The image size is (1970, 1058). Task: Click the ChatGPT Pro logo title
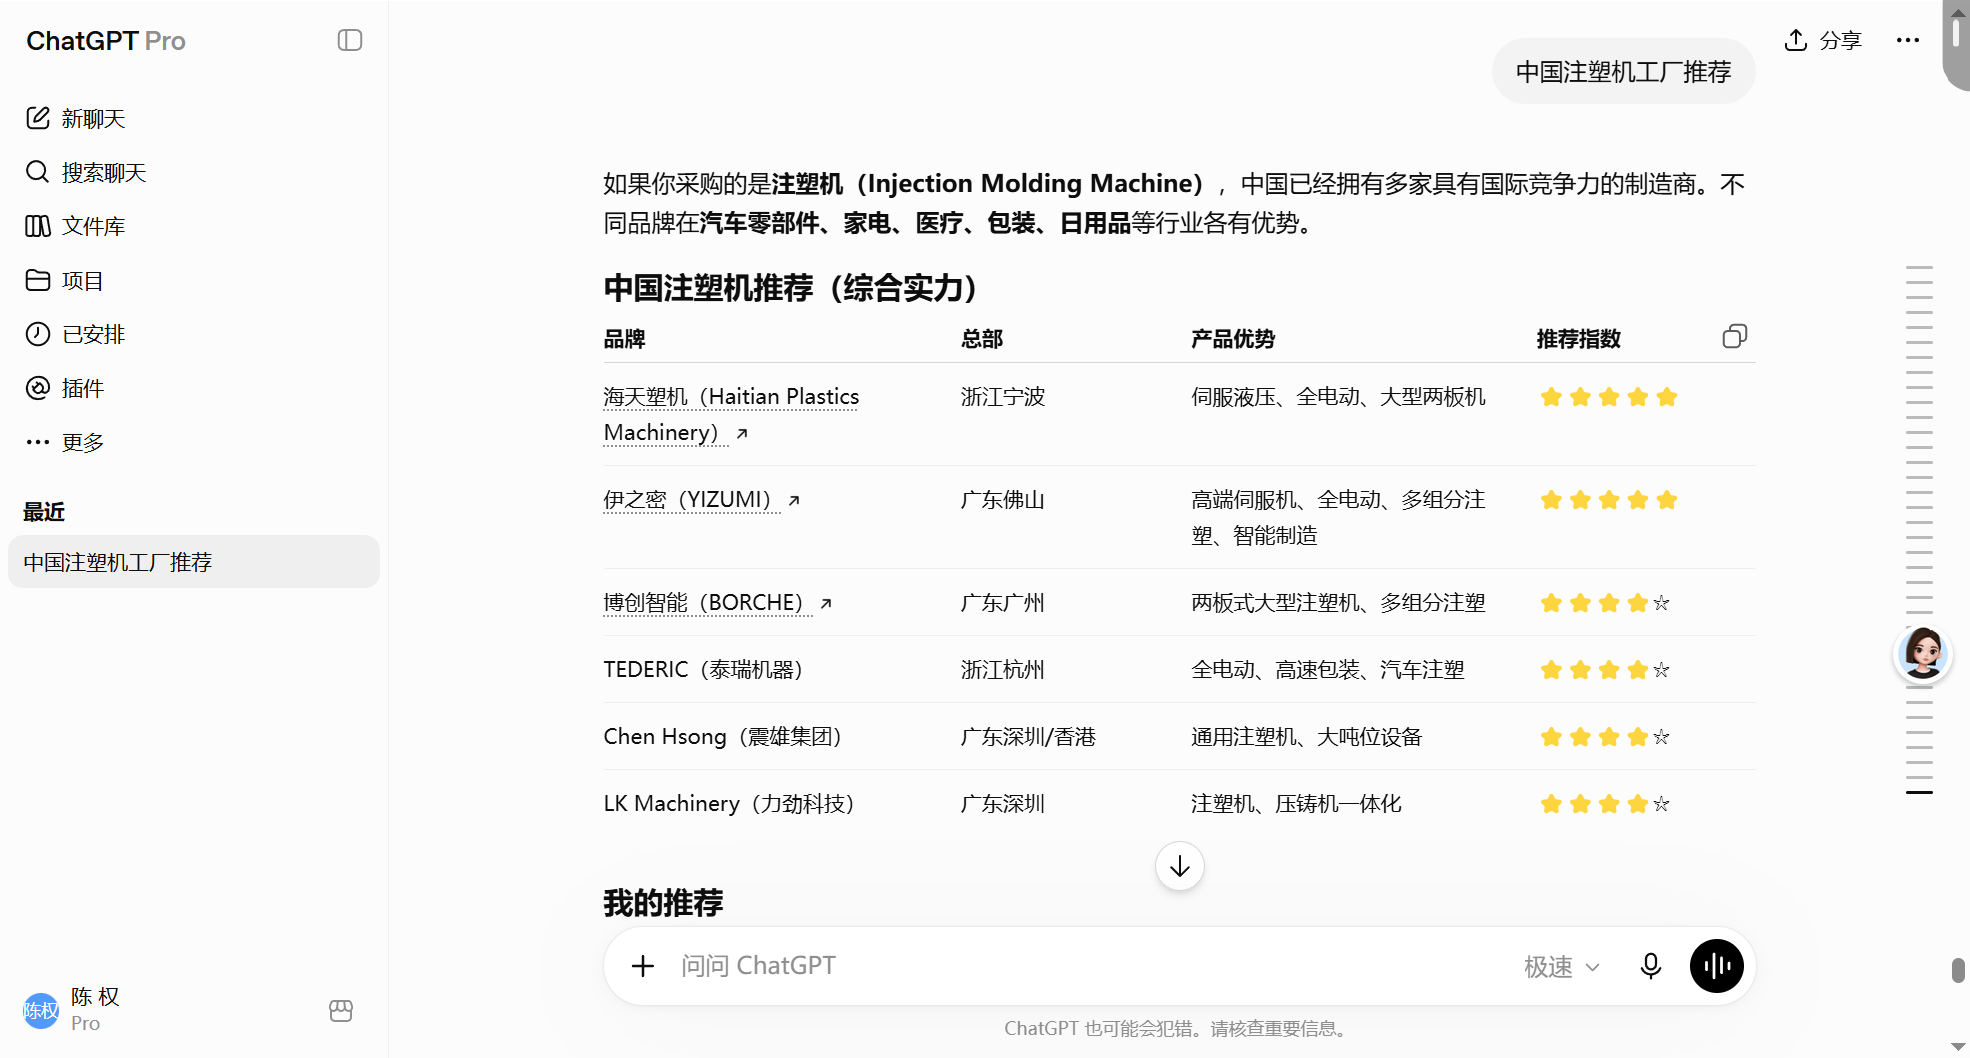click(106, 41)
